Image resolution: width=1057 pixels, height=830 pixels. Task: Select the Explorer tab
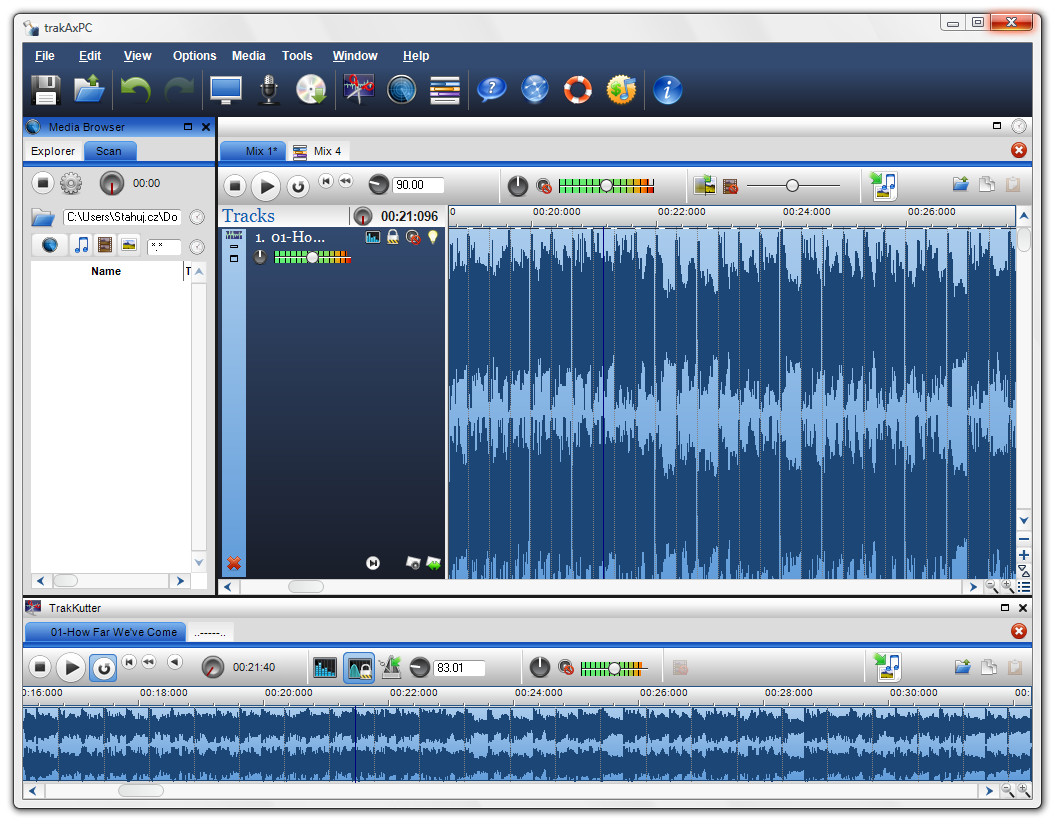53,151
